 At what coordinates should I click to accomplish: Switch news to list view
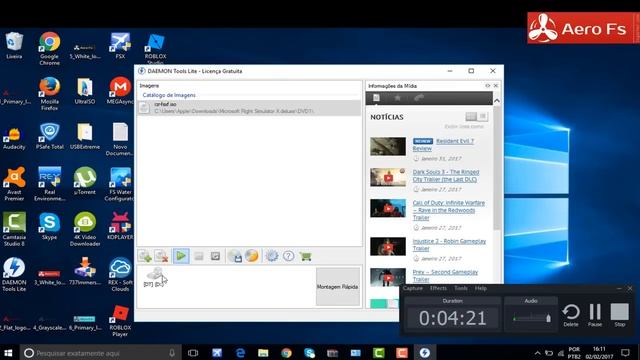(x=482, y=116)
